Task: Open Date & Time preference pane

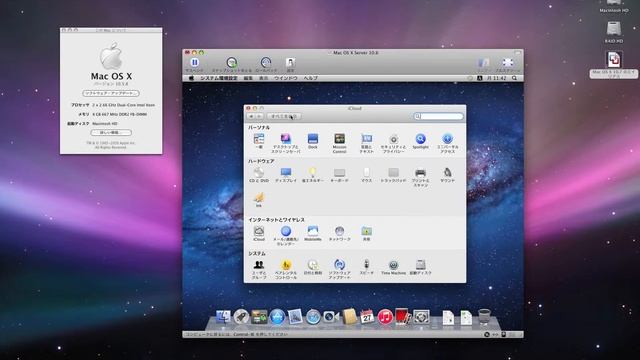Action: [313, 267]
